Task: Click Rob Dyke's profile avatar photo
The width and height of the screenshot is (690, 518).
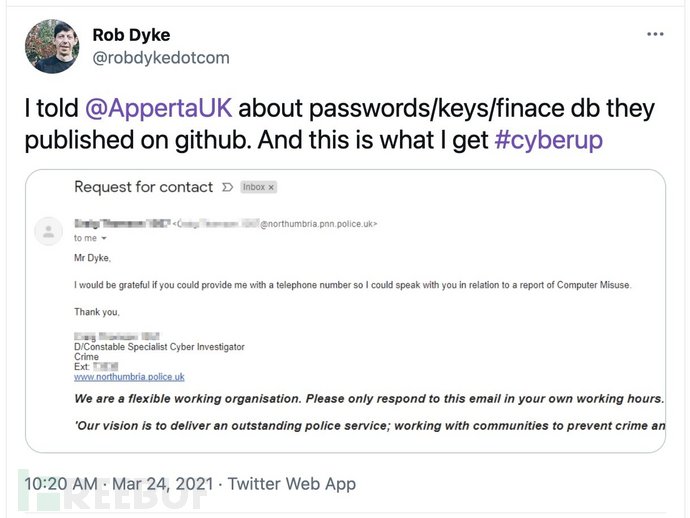Action: pyautogui.click(x=50, y=46)
